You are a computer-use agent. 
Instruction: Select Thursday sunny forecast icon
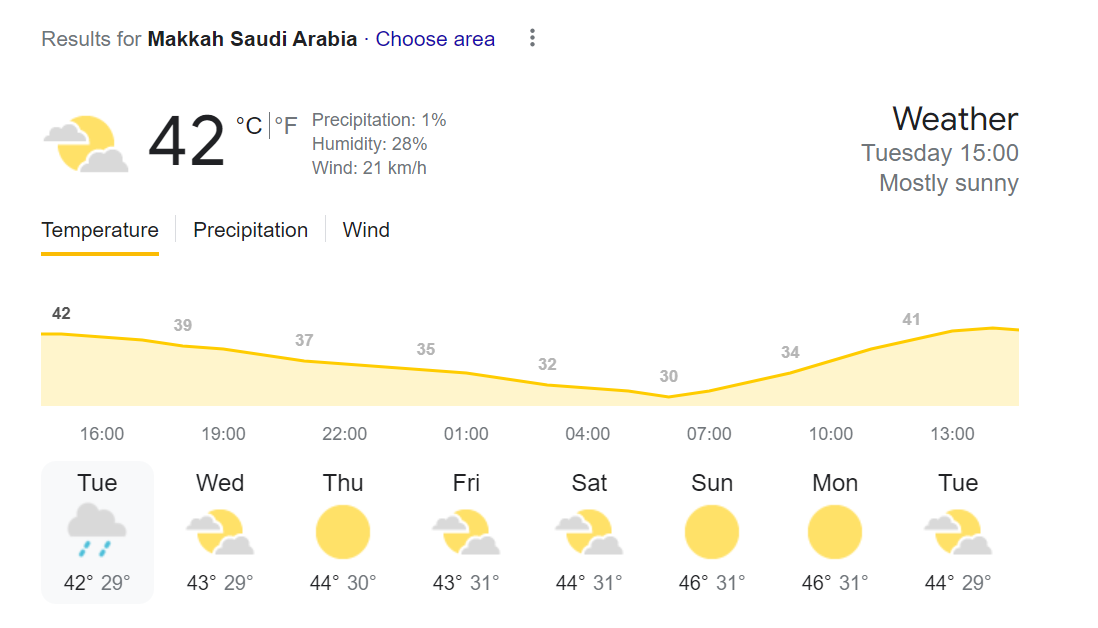click(x=342, y=532)
